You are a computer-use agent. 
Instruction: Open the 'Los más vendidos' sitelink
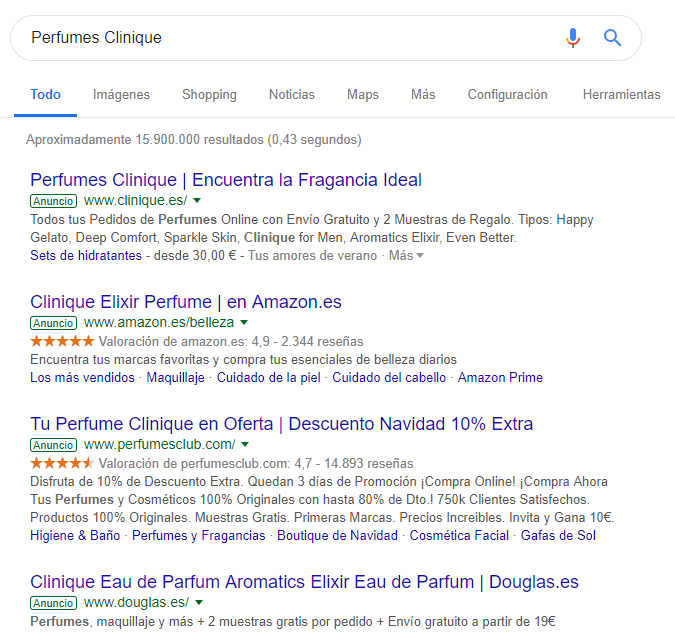(x=82, y=377)
